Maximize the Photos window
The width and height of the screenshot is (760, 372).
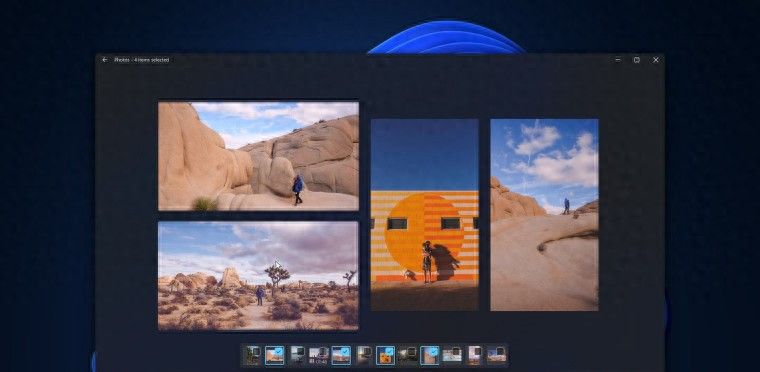pyautogui.click(x=637, y=60)
